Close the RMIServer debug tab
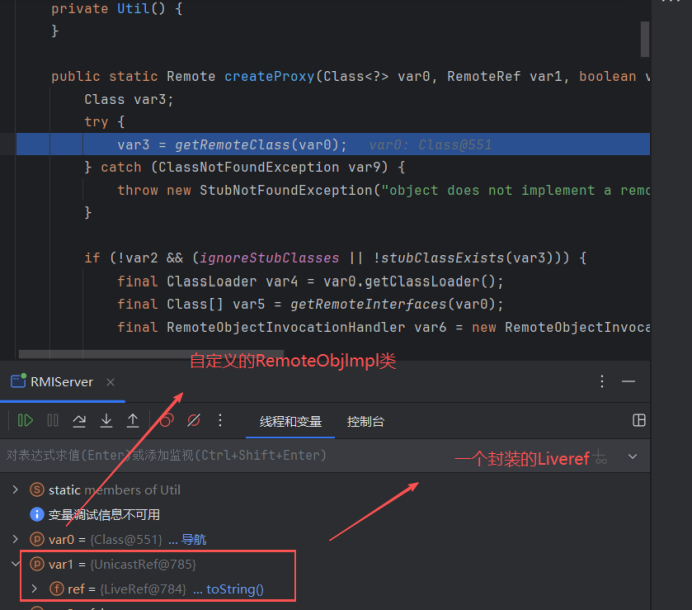This screenshot has height=610, width=692. pos(111,382)
